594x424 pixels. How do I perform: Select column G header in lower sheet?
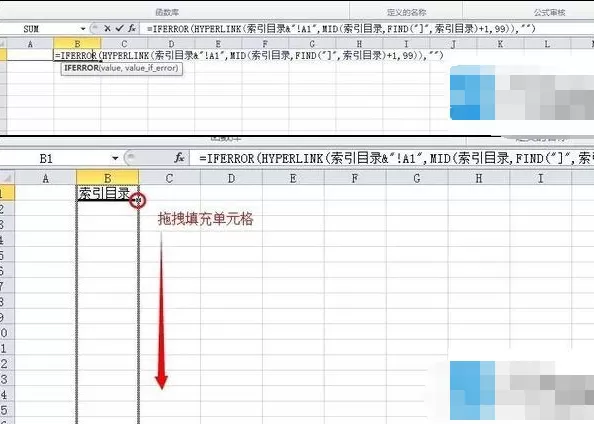click(x=417, y=178)
